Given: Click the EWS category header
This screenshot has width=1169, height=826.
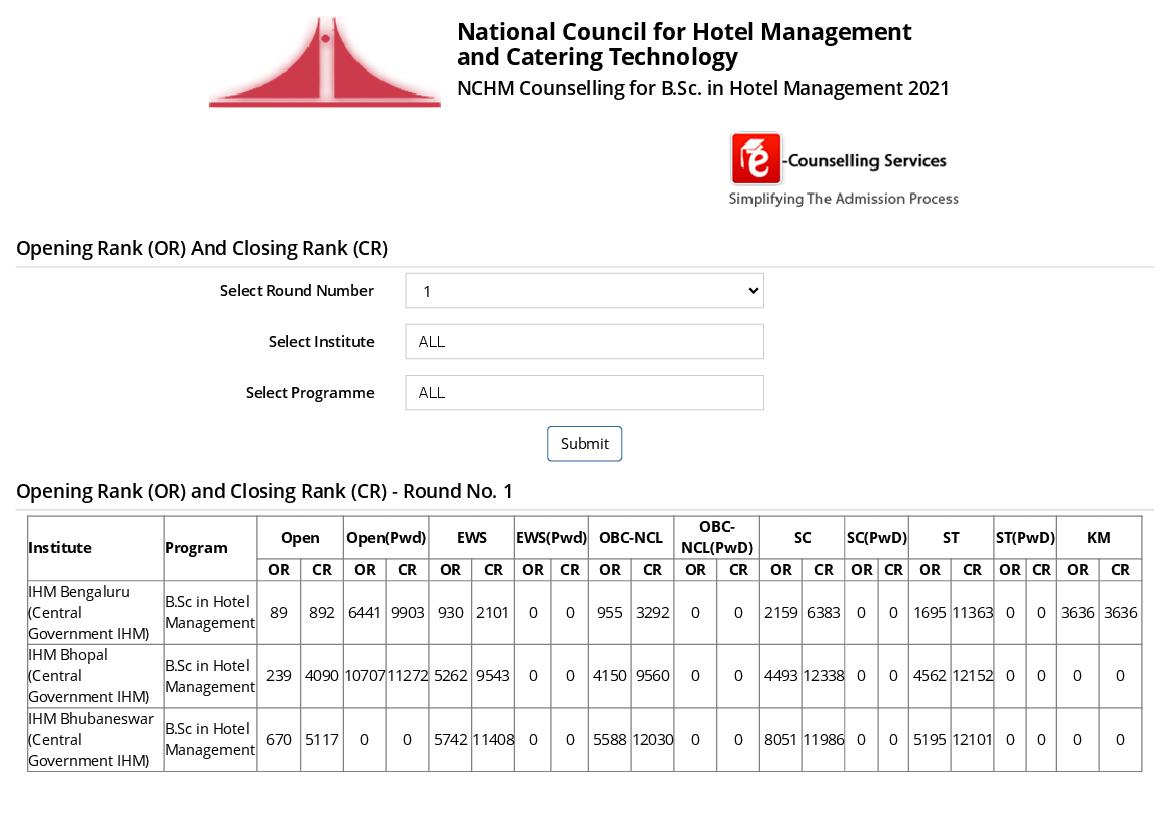Looking at the screenshot, I should tap(472, 537).
